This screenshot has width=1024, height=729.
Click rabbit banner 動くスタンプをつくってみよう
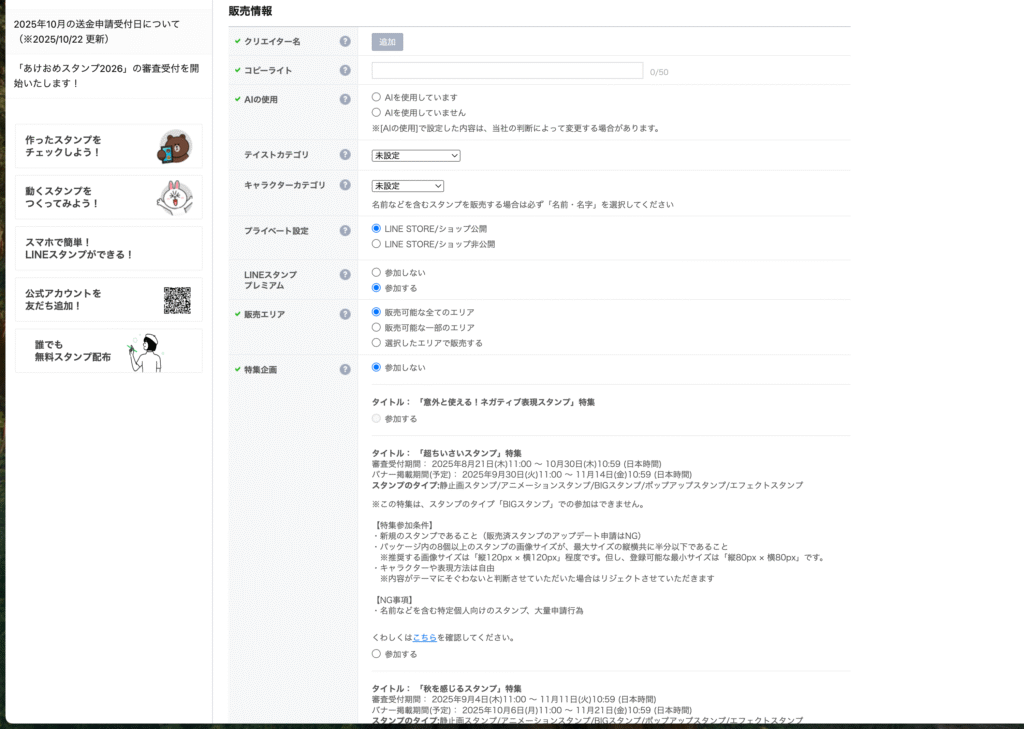point(108,197)
